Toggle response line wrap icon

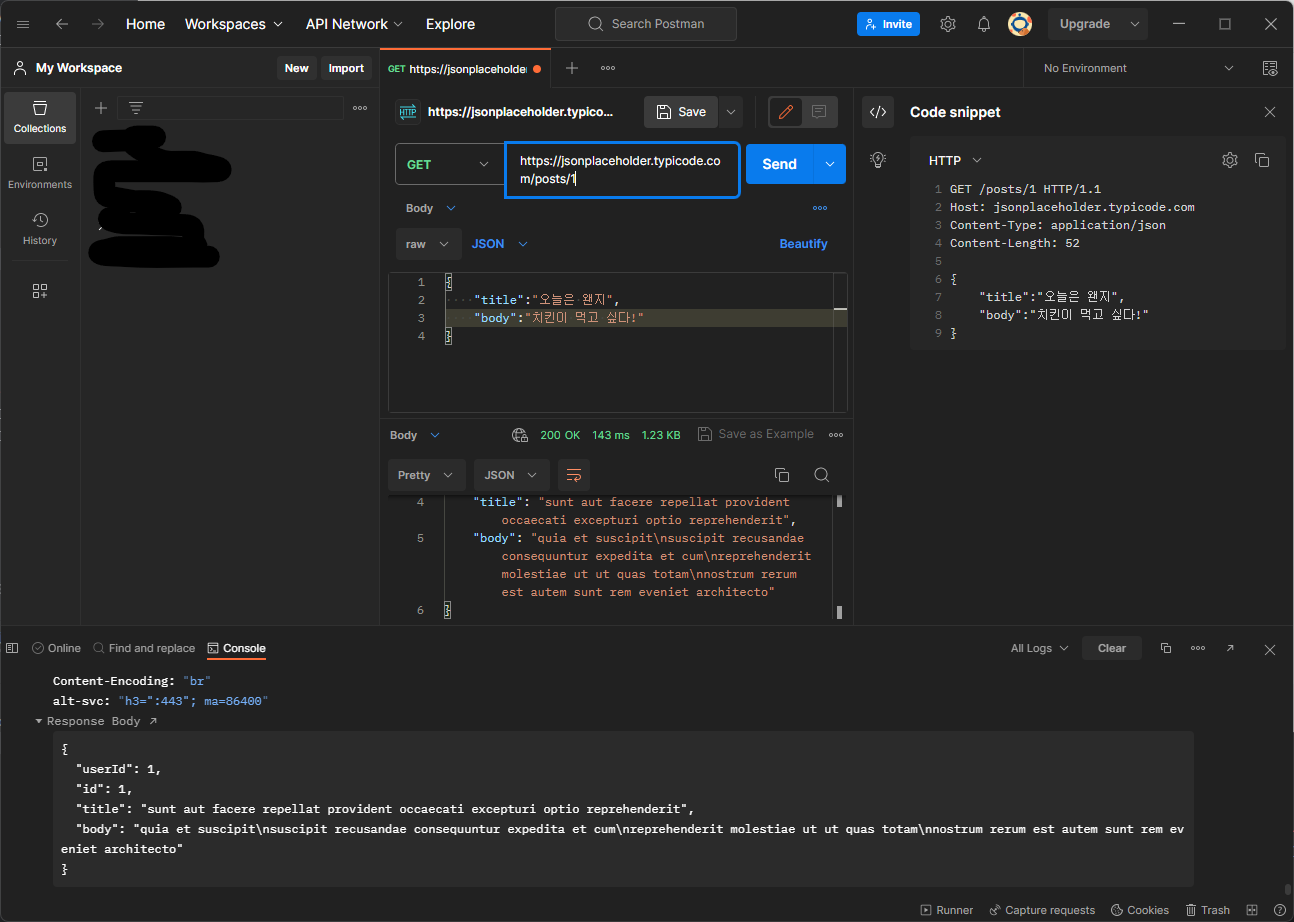(x=574, y=475)
